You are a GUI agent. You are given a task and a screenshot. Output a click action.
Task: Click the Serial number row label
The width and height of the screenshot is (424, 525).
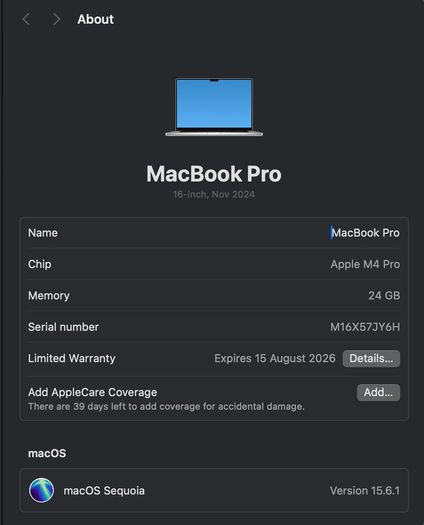pos(63,327)
